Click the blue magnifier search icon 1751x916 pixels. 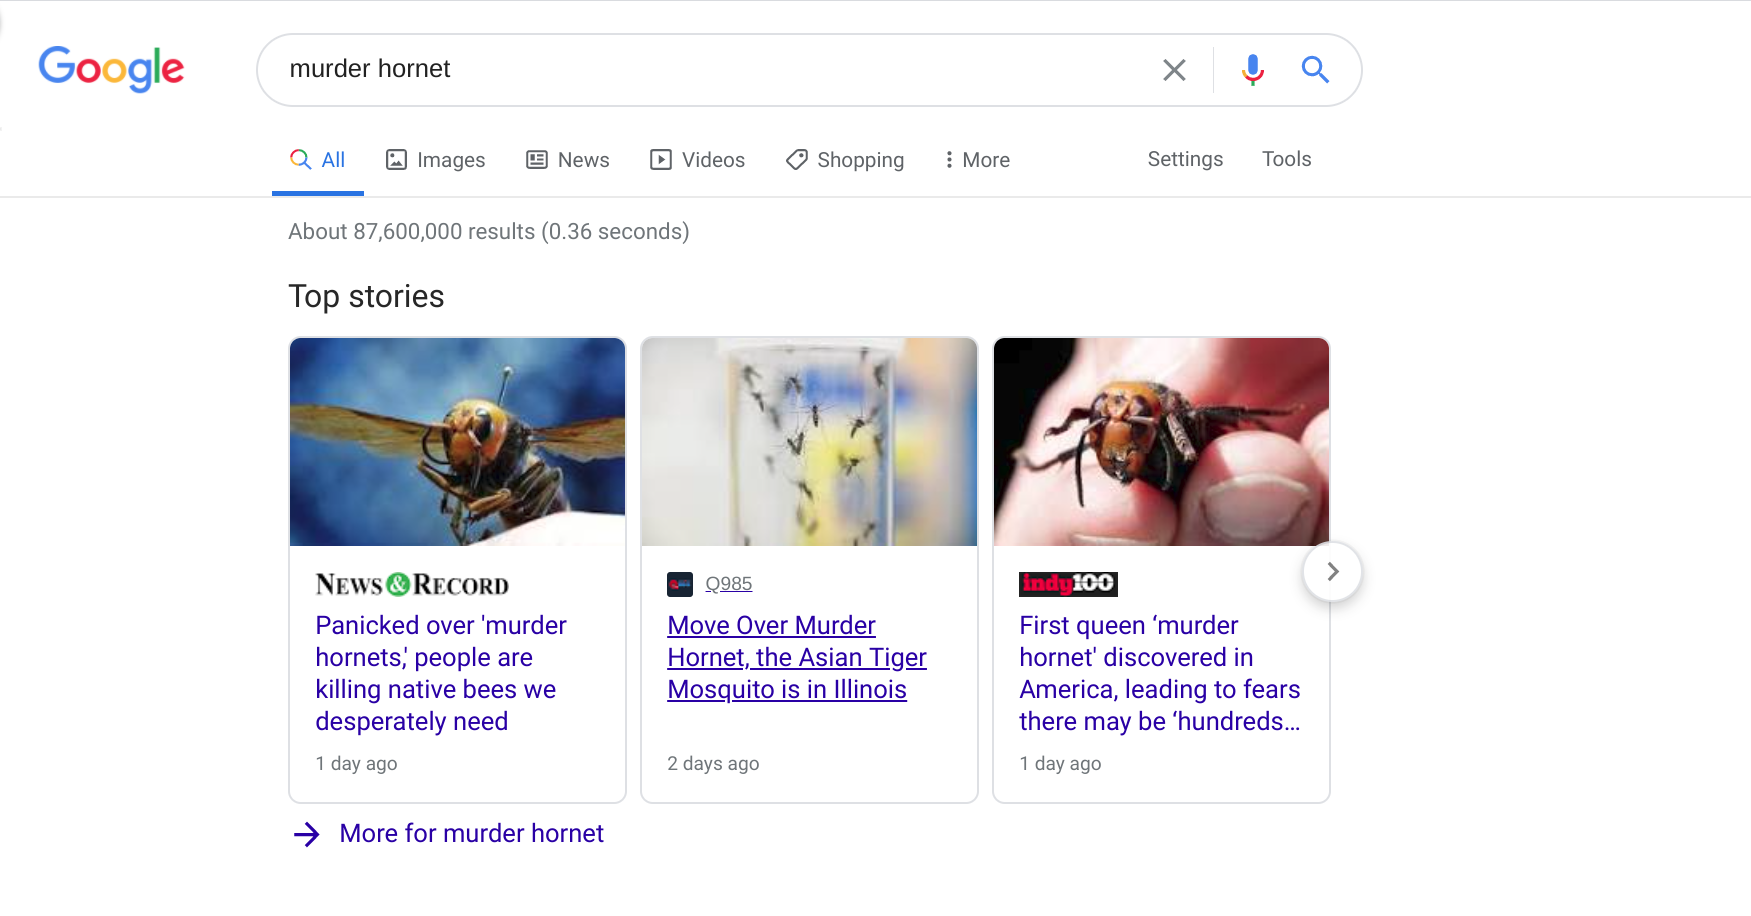[x=1315, y=70]
